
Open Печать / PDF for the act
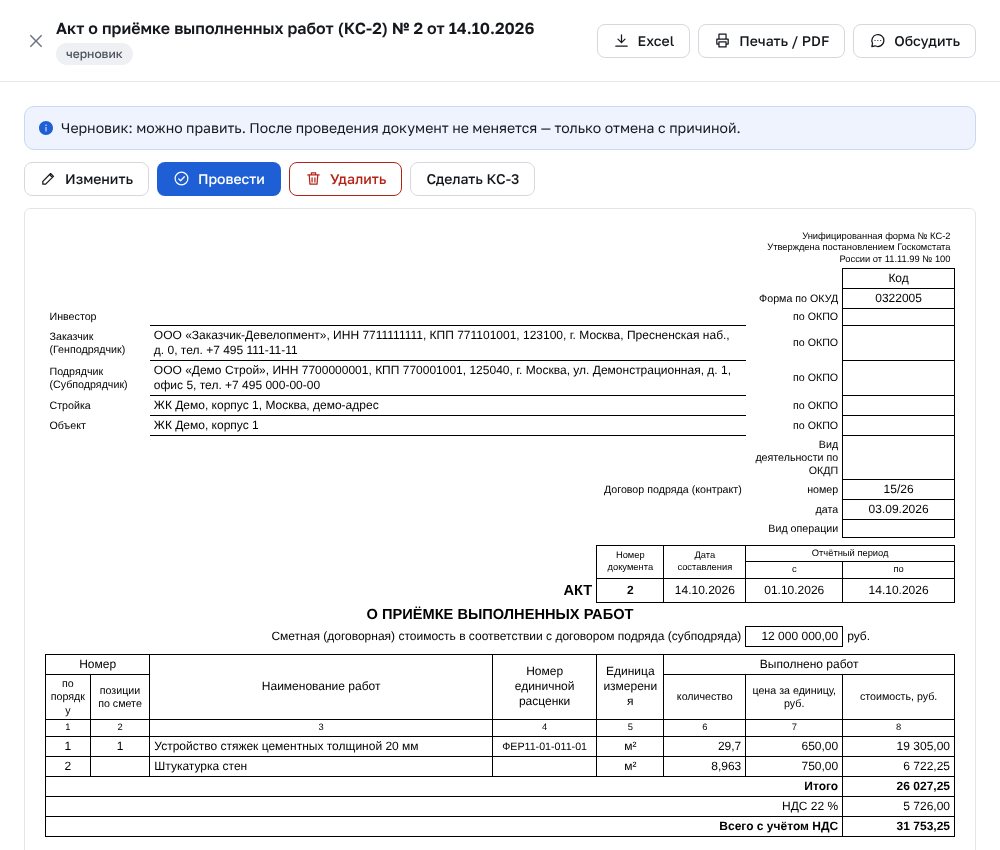coord(771,41)
